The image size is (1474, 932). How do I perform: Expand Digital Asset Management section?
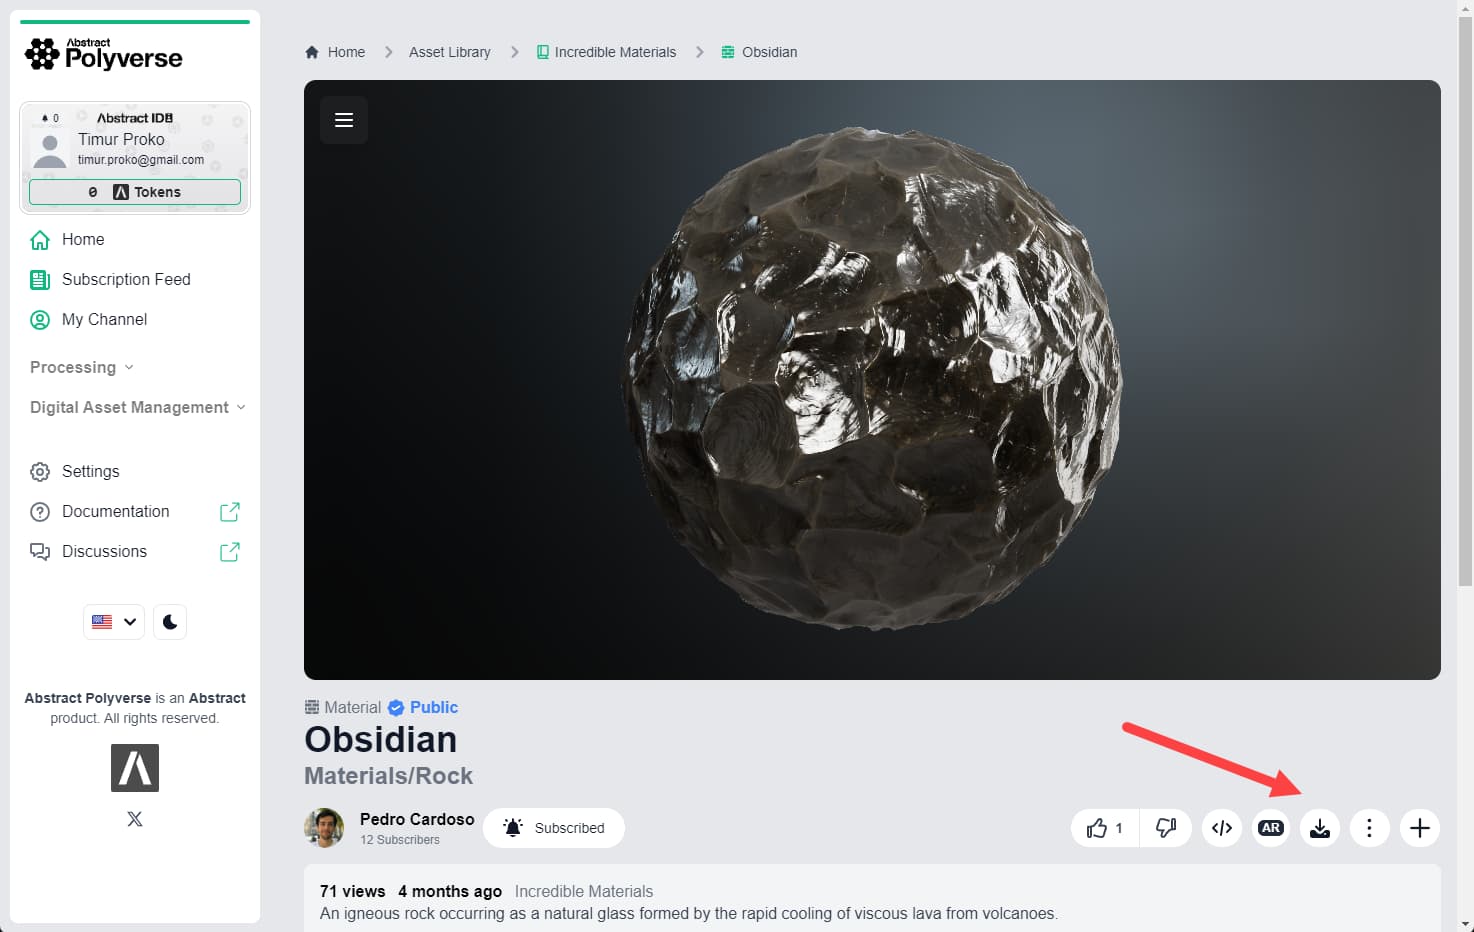pos(138,407)
